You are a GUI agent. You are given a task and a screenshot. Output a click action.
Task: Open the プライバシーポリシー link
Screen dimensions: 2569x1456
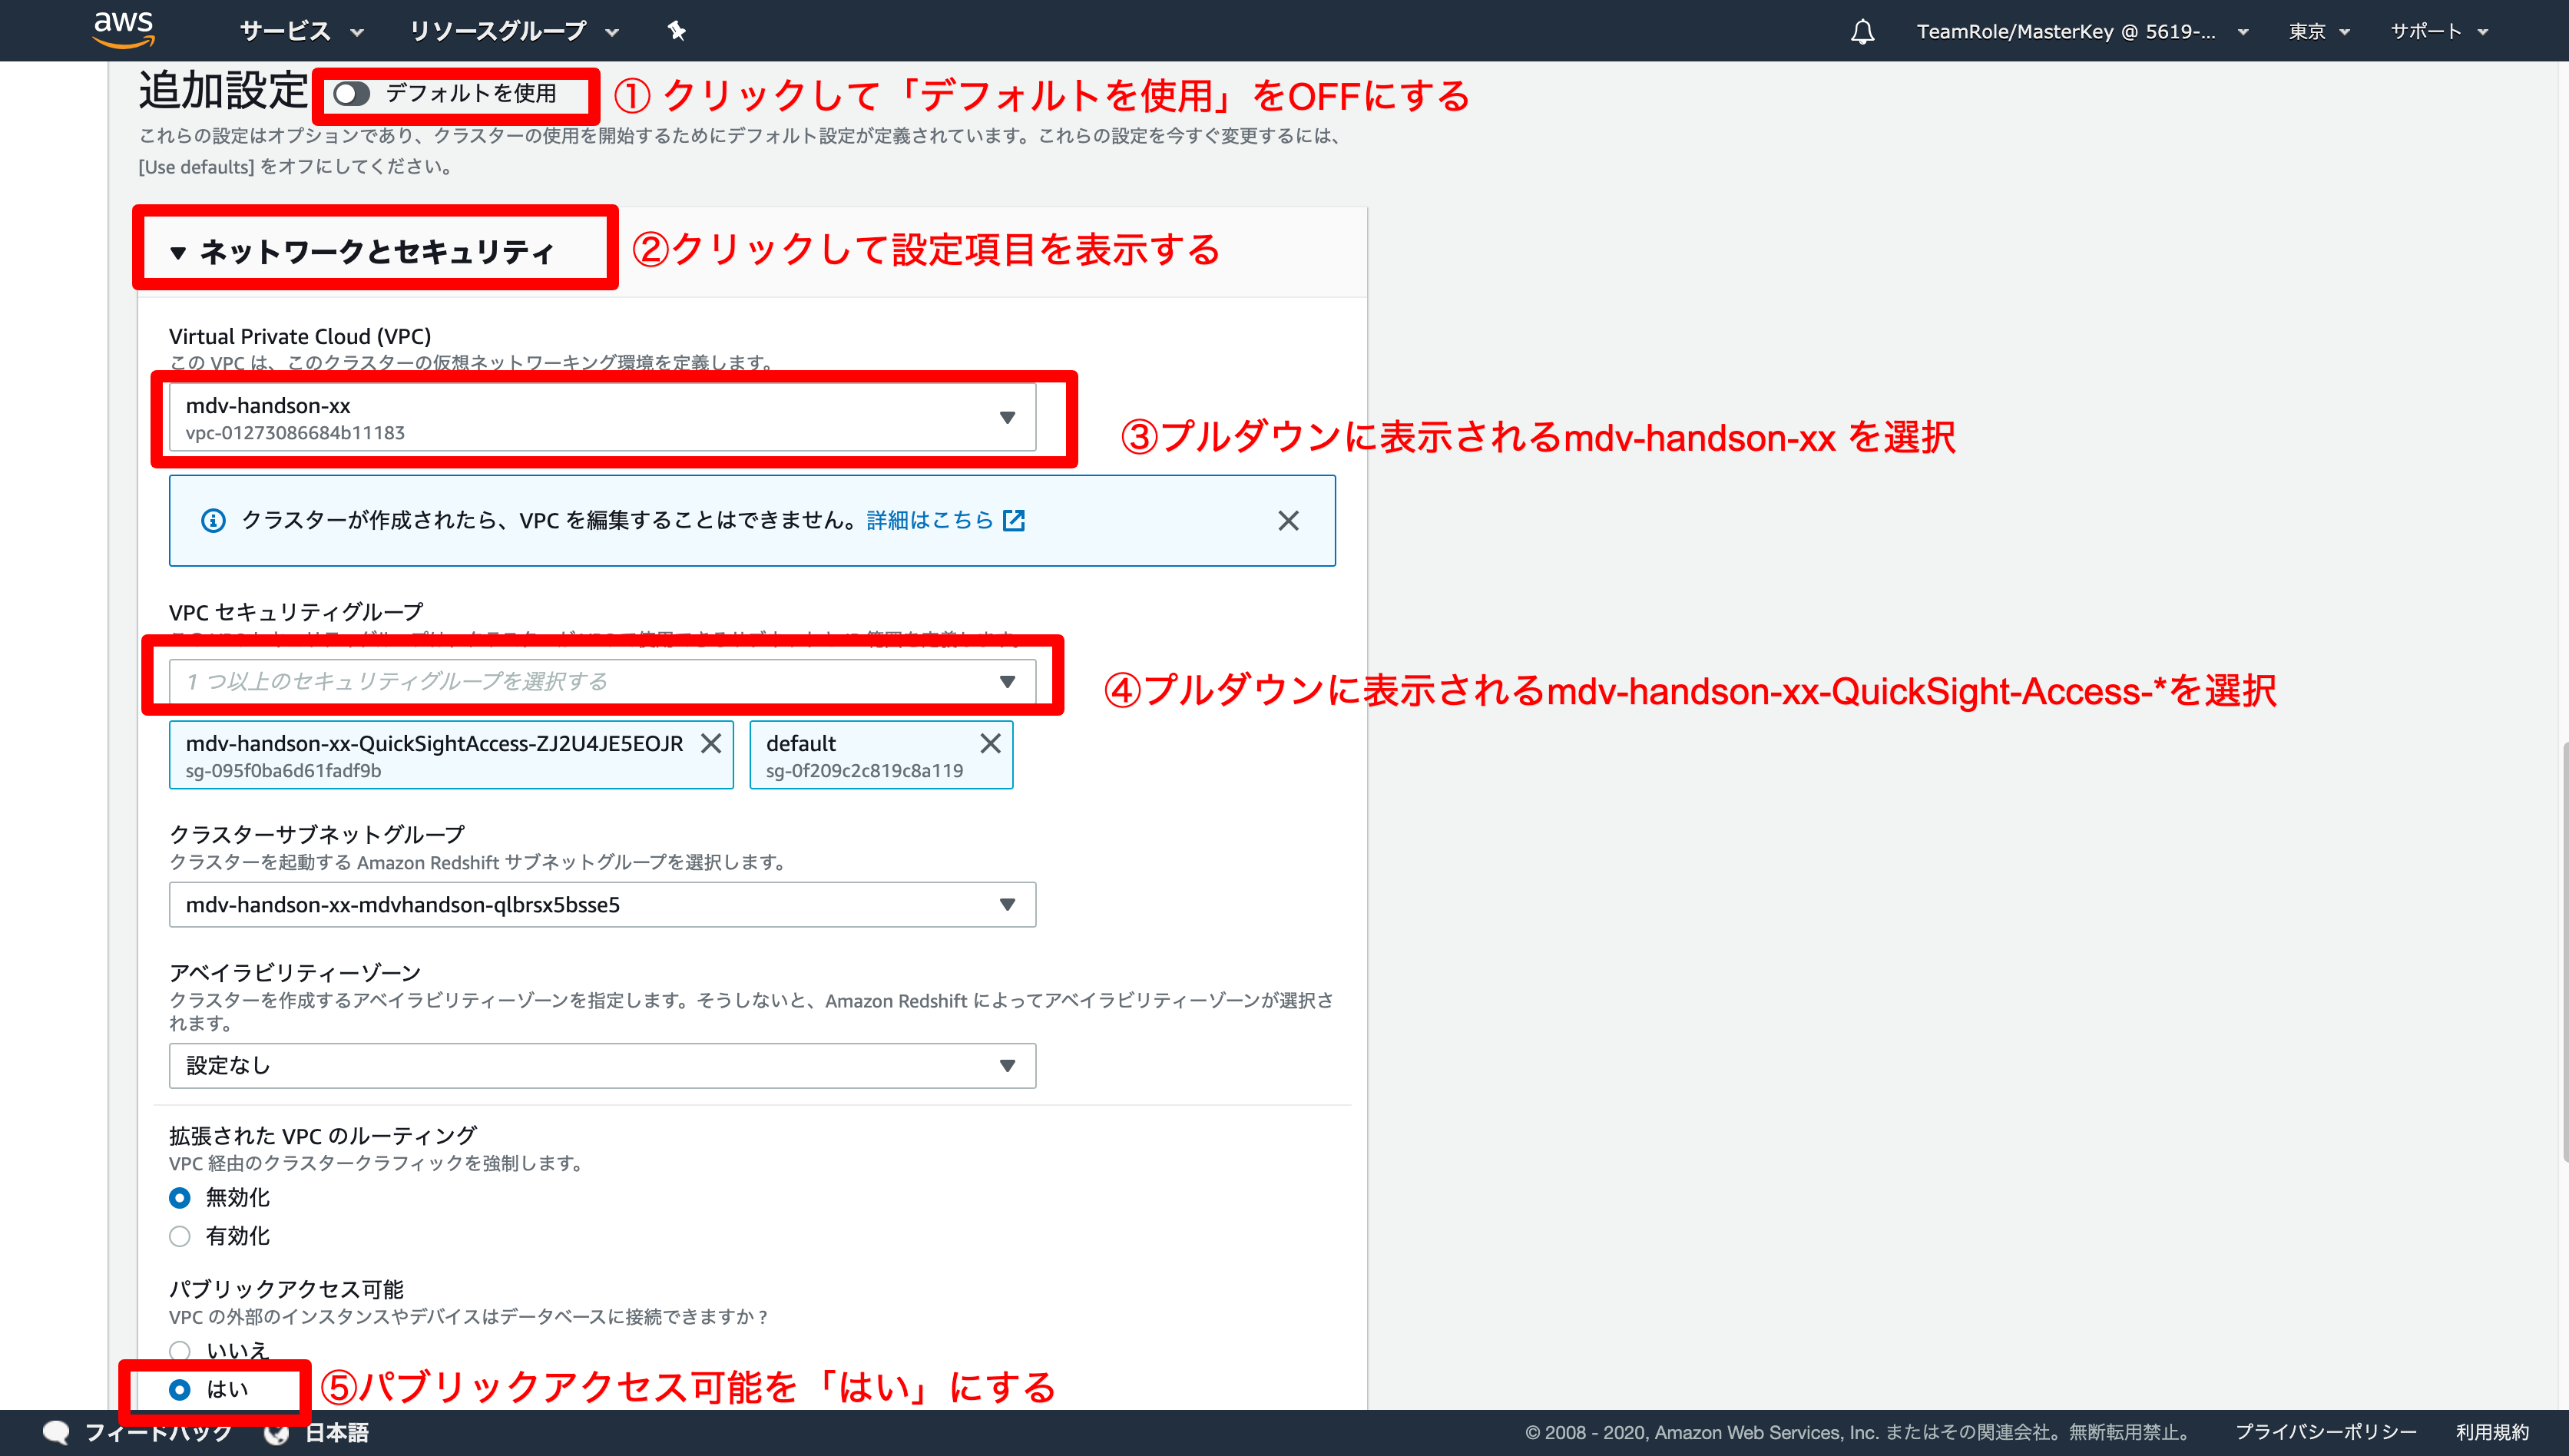(x=2325, y=1432)
